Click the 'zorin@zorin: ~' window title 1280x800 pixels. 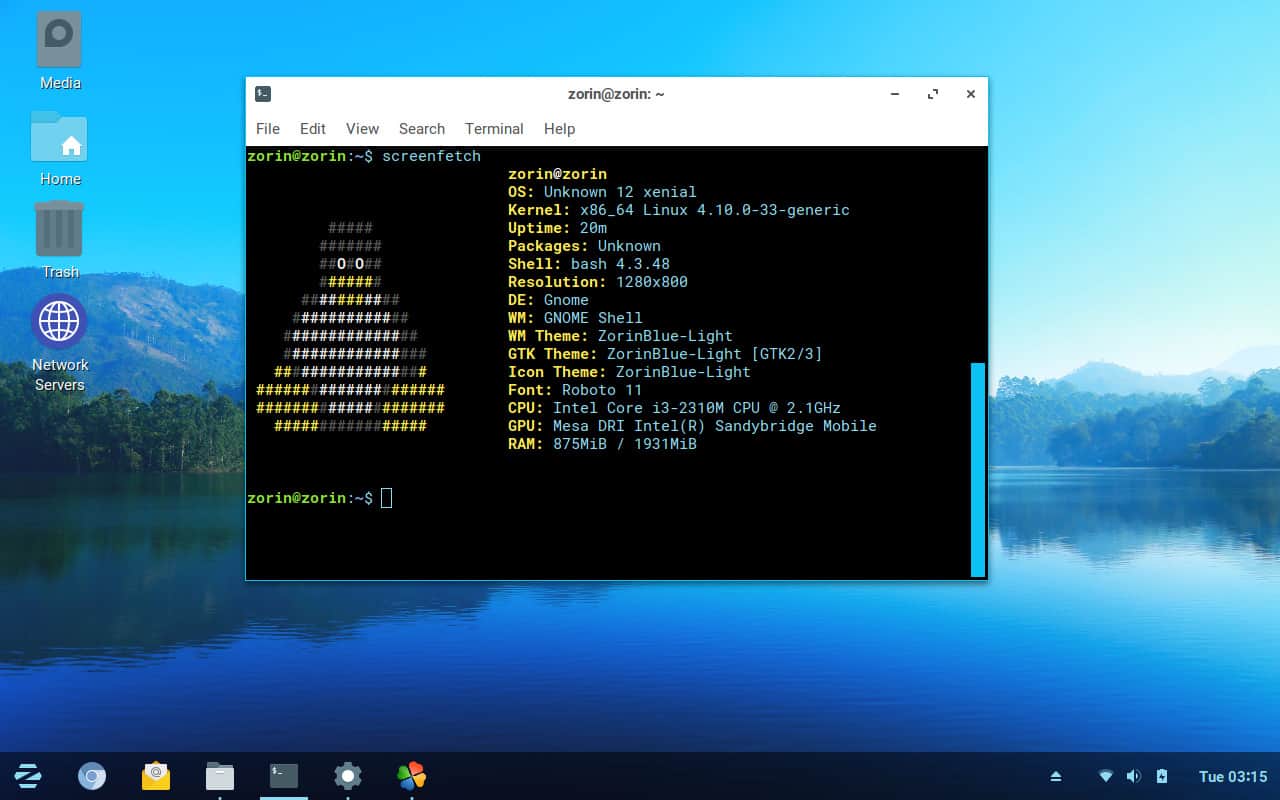[x=615, y=94]
